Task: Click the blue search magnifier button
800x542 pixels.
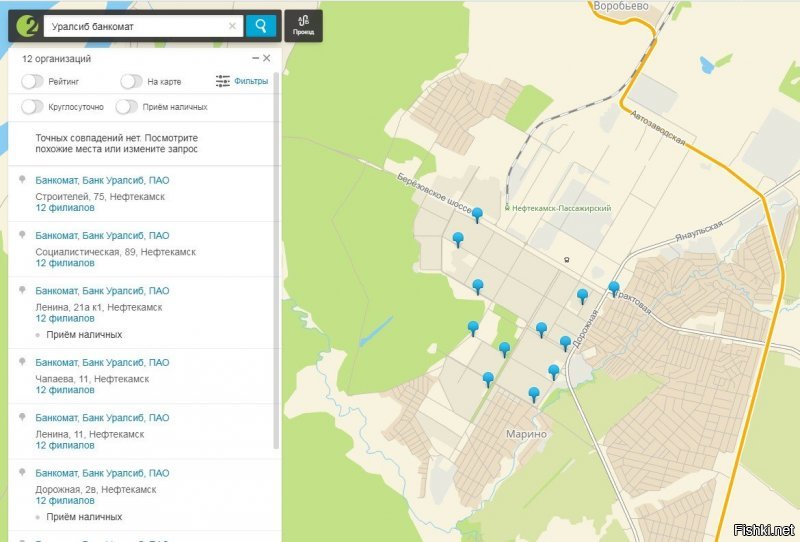Action: (x=261, y=26)
